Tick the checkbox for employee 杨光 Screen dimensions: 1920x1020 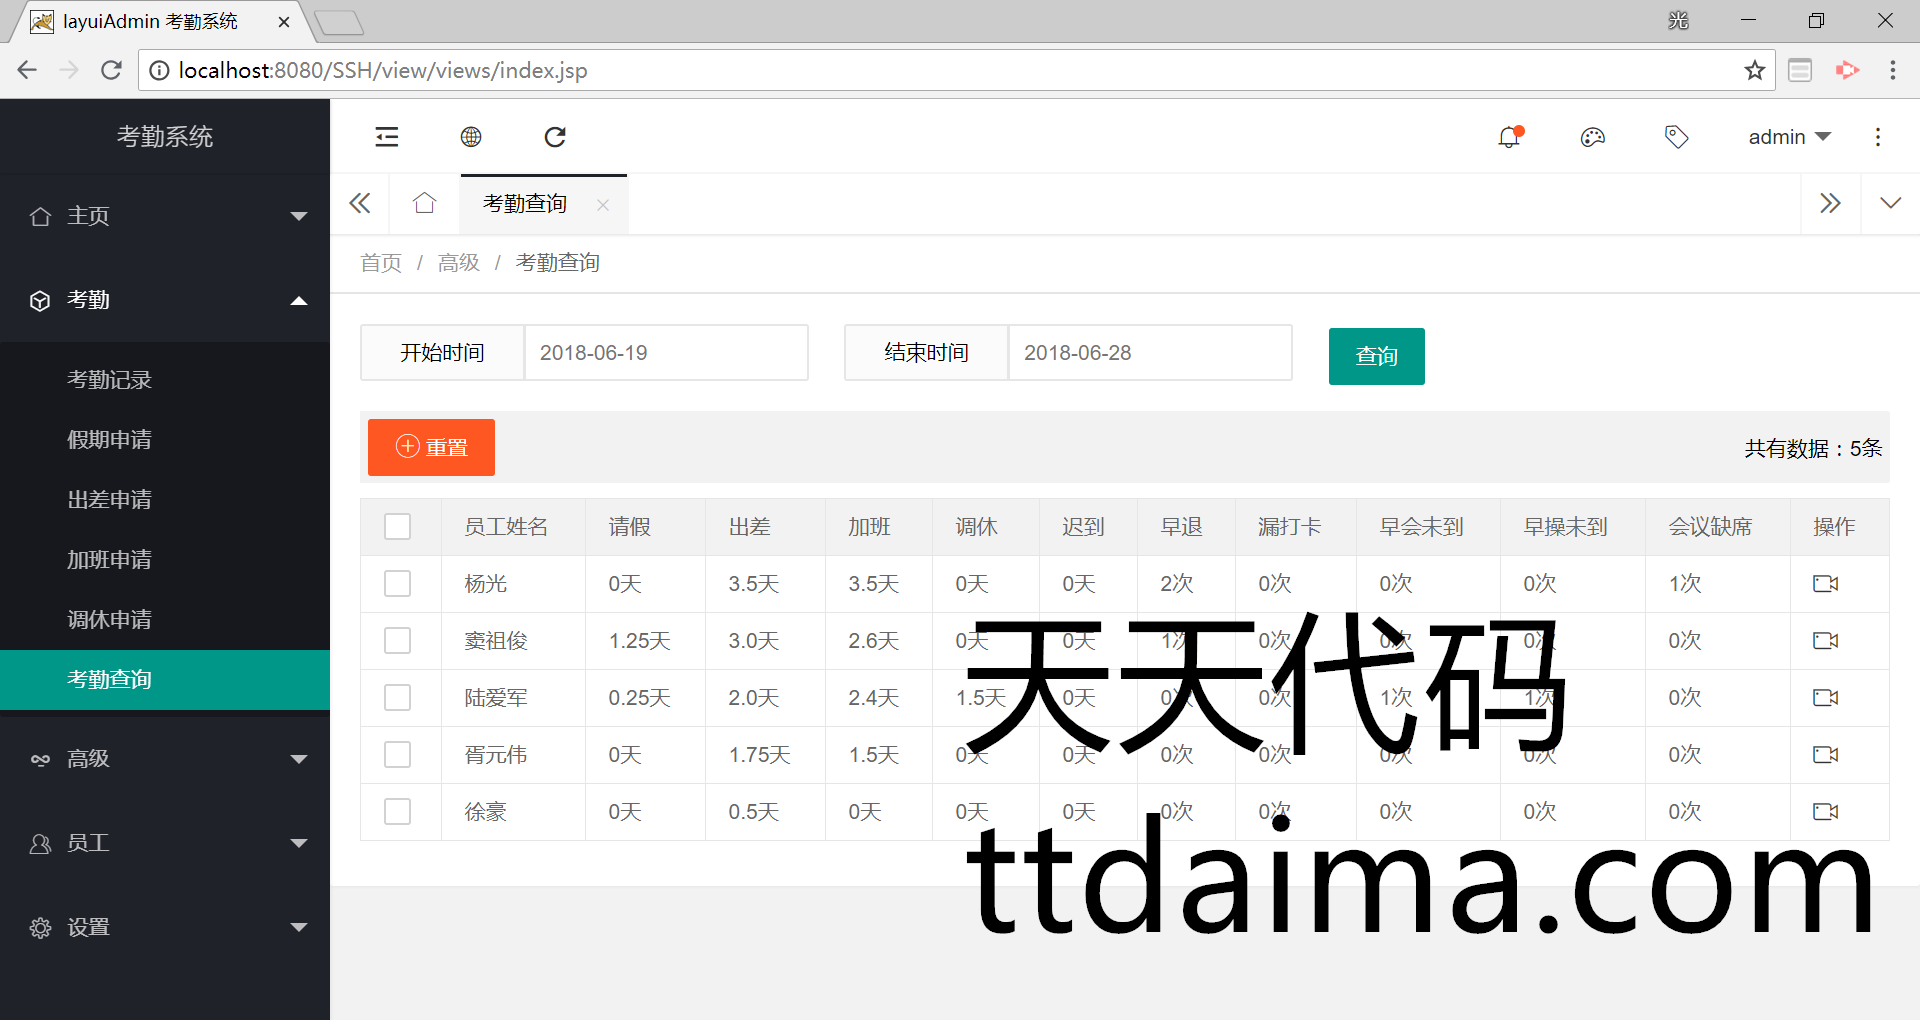coord(398,583)
